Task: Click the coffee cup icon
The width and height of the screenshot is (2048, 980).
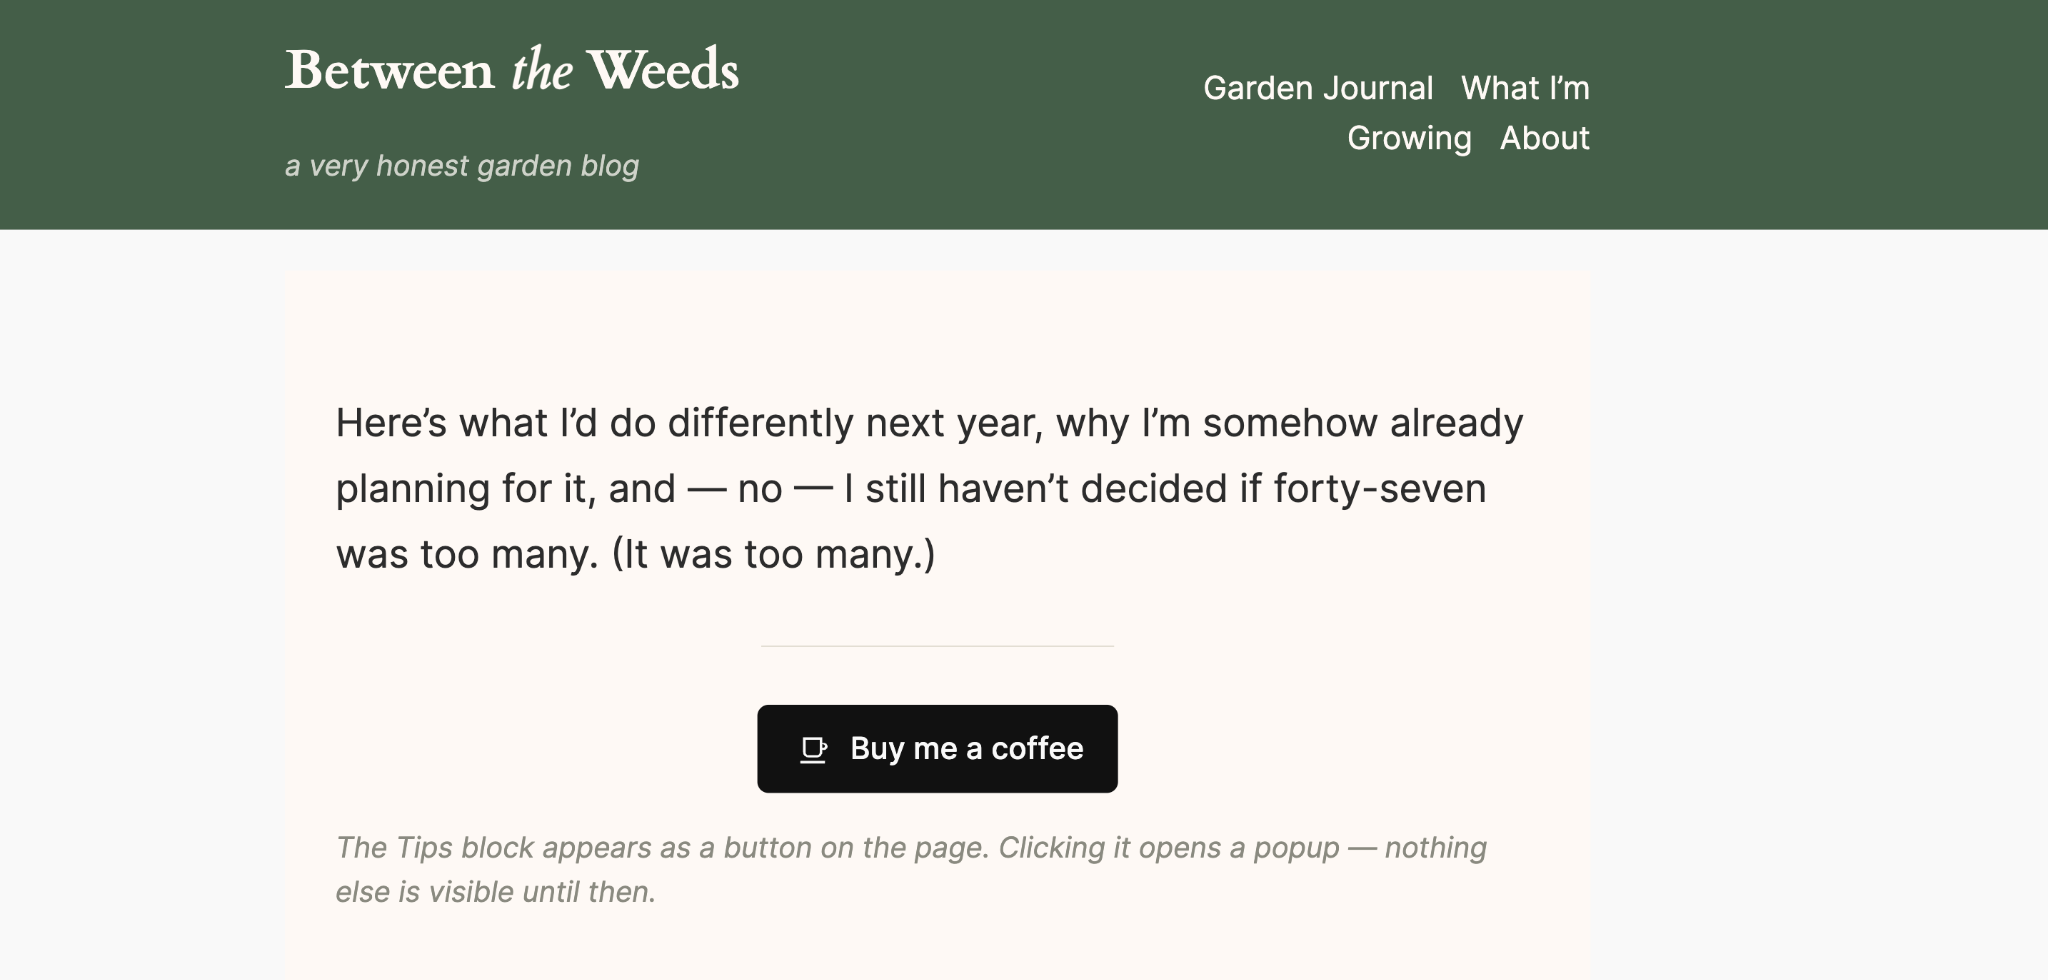Action: tap(814, 750)
